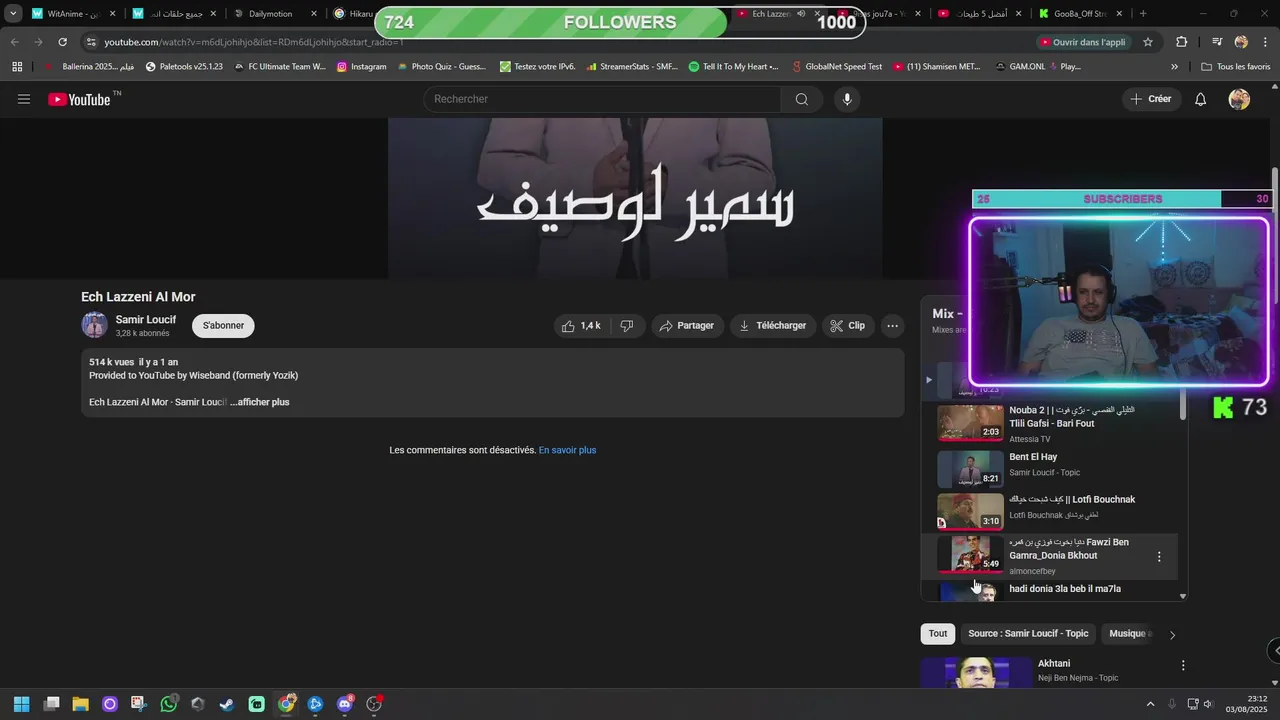Click Ouvrir dans l'appli button
This screenshot has width=1280, height=720.
coord(1083,42)
